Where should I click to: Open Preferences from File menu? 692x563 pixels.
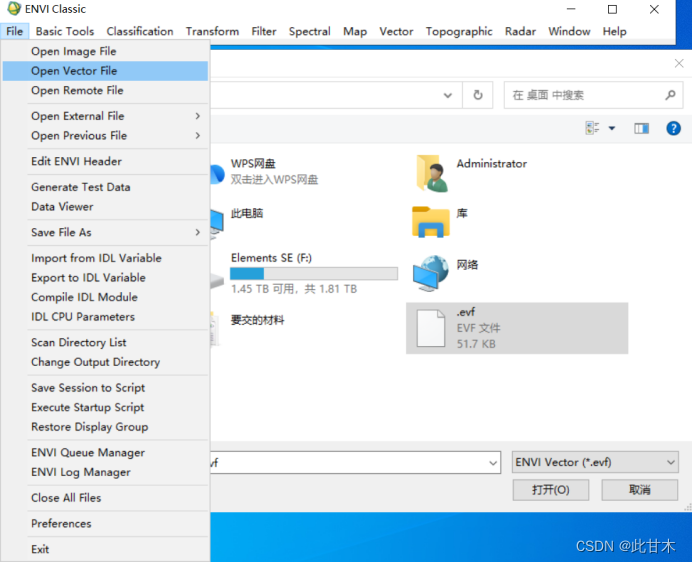105,523
